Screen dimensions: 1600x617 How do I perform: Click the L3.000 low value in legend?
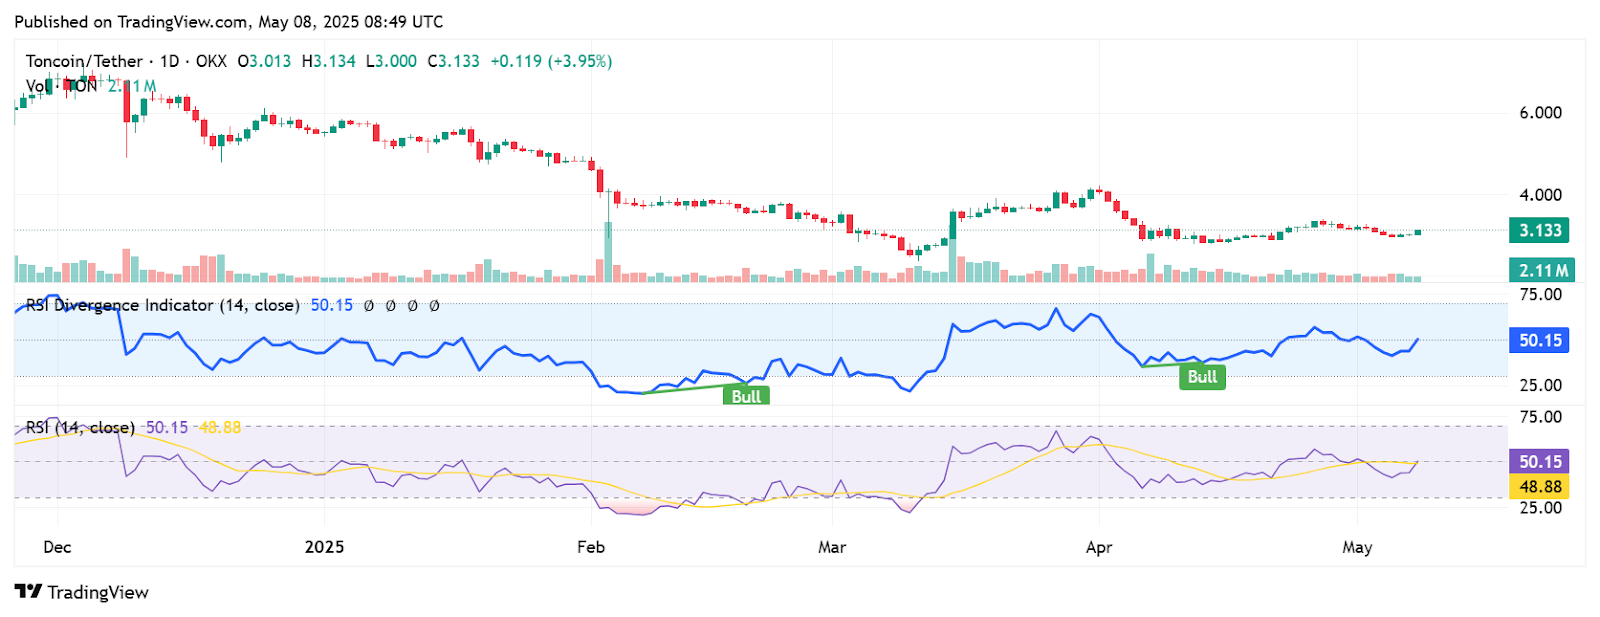coord(391,61)
